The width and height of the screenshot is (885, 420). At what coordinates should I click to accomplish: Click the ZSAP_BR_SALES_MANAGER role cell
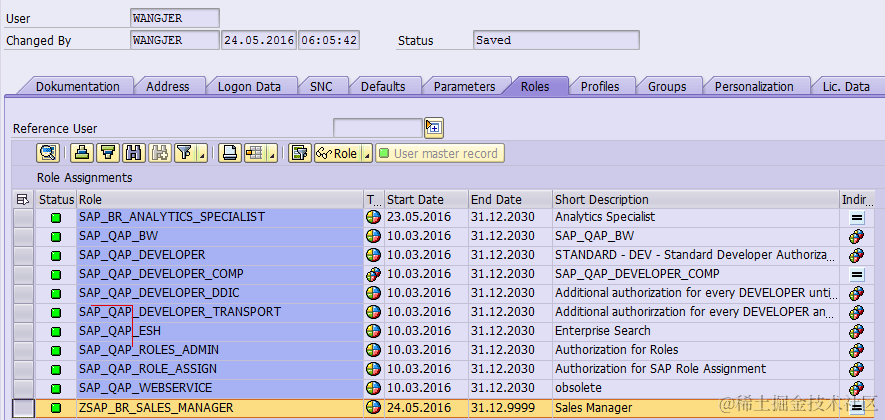tap(220, 408)
